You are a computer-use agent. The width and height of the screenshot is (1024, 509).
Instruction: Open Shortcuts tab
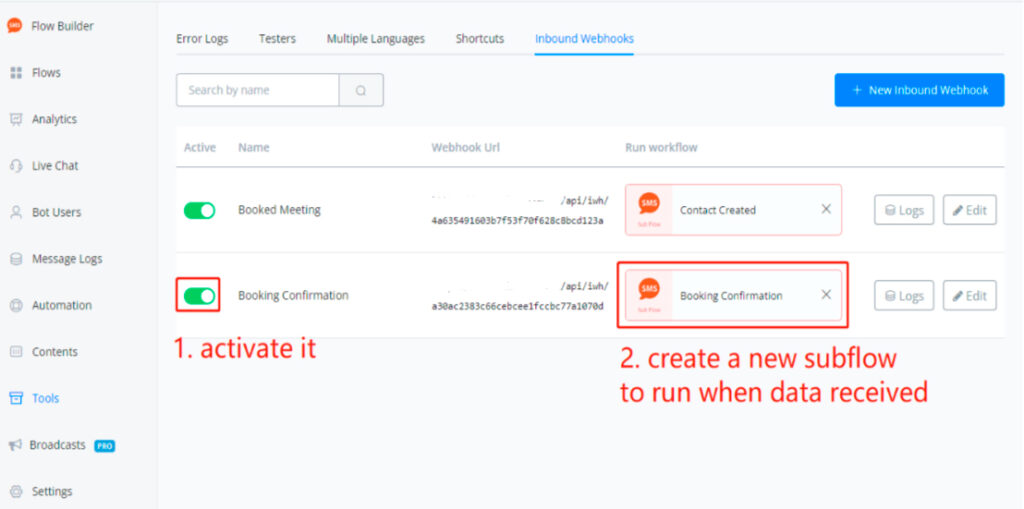tap(480, 39)
